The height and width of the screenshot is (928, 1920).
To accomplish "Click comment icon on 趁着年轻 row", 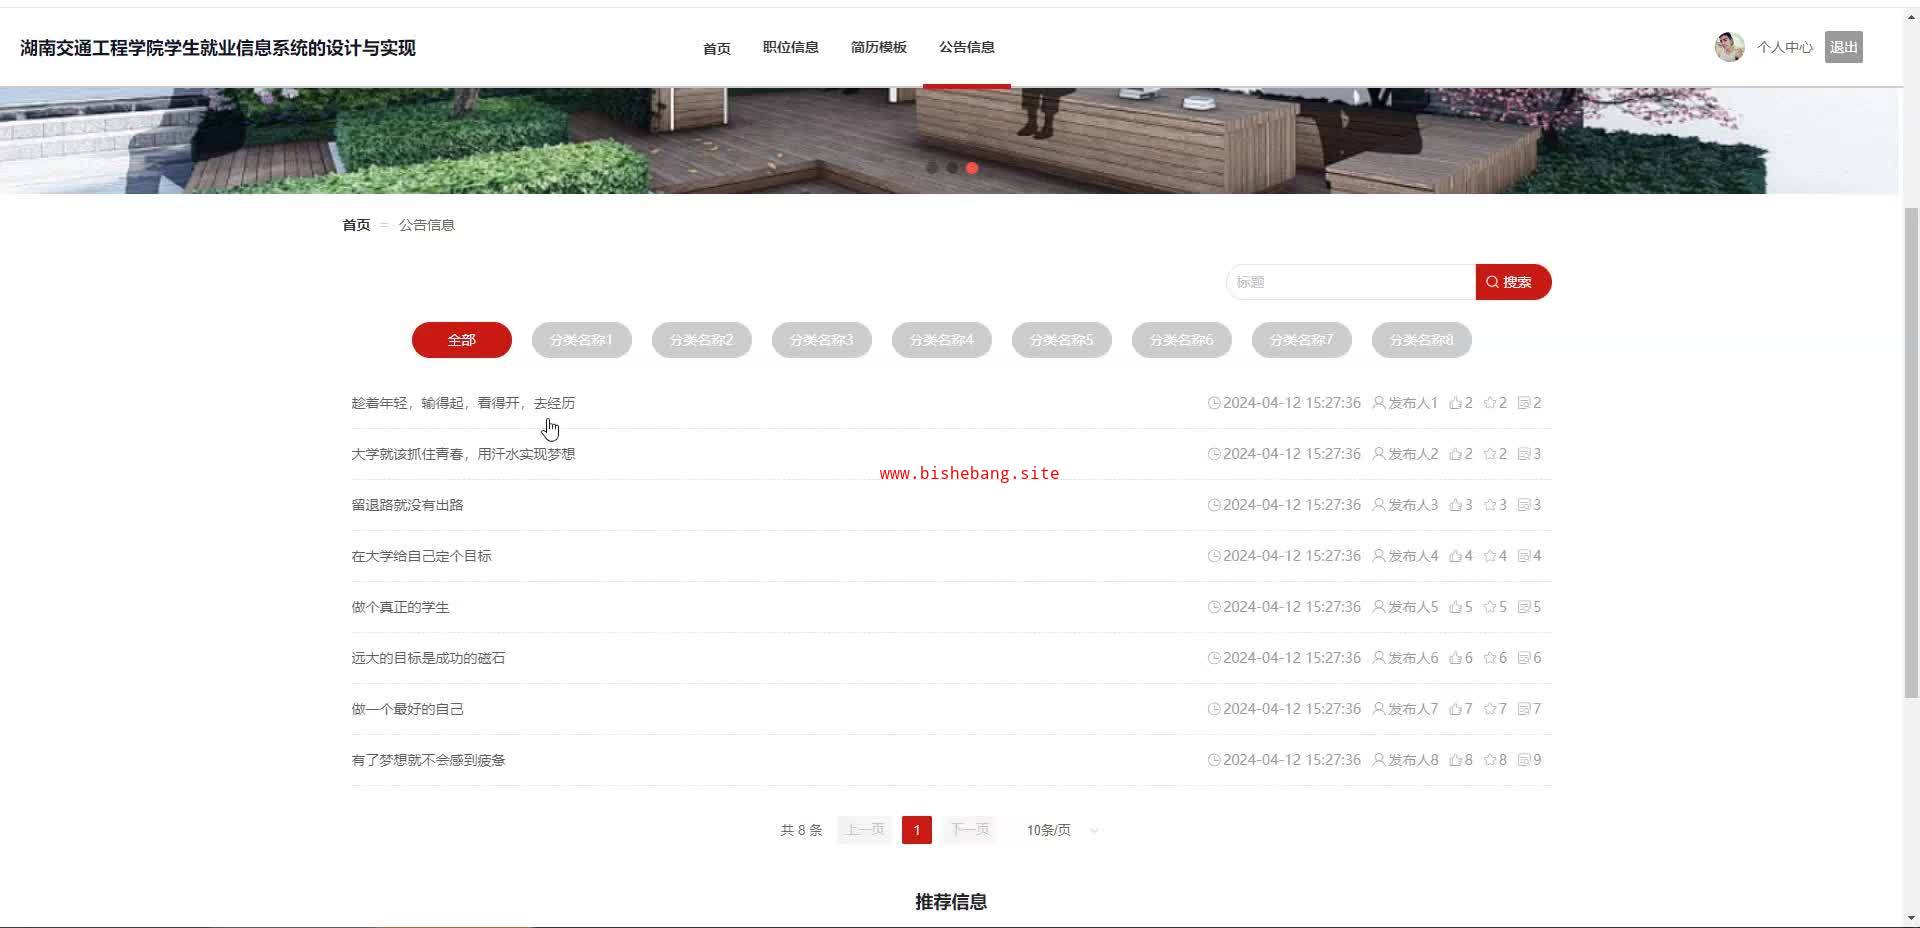I will (1524, 403).
